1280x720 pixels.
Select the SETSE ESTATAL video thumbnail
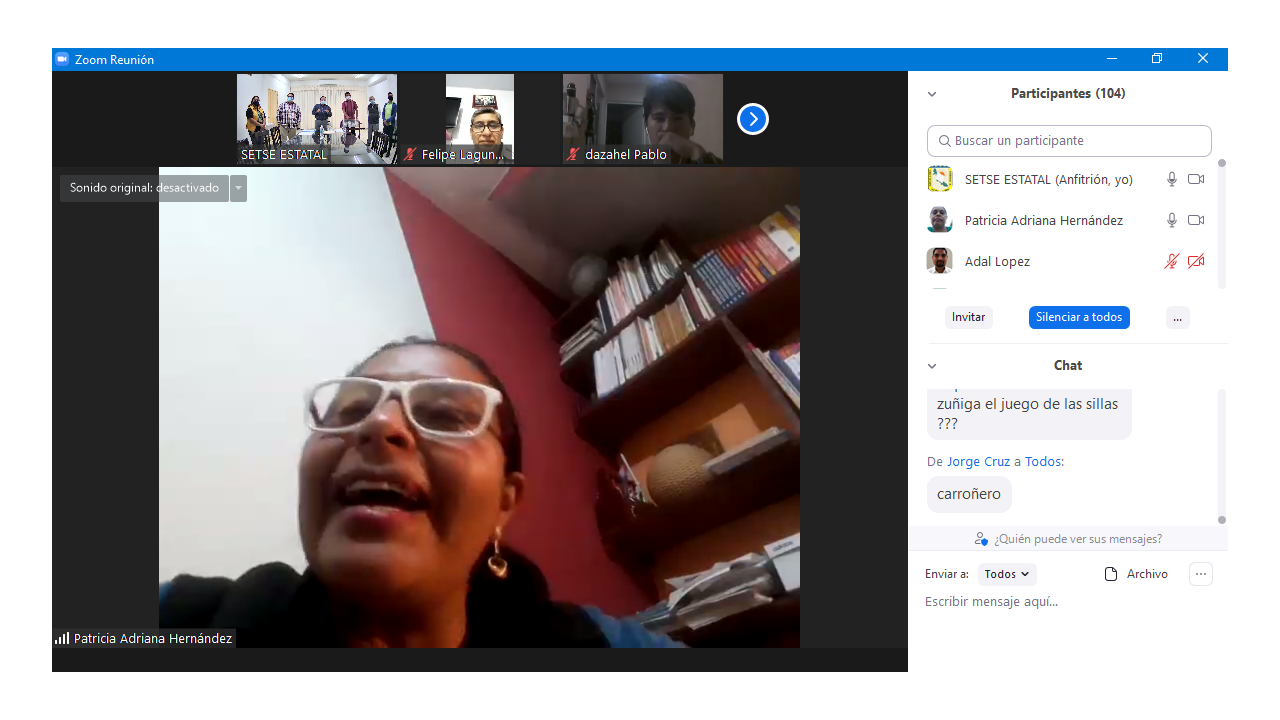coord(317,119)
